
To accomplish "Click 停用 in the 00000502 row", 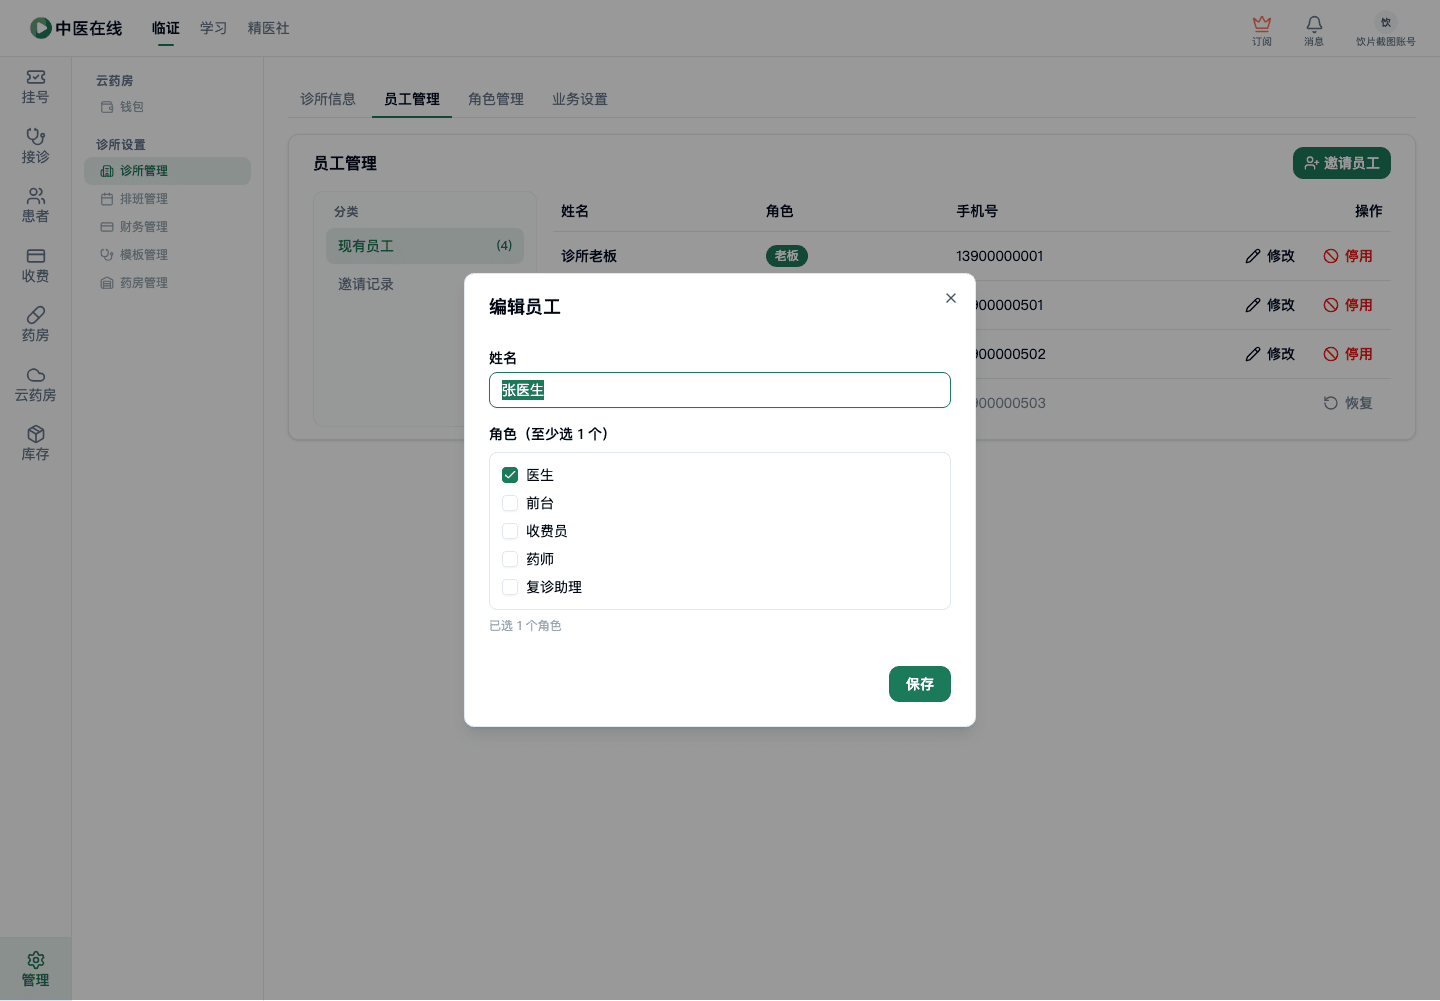I will [x=1348, y=354].
